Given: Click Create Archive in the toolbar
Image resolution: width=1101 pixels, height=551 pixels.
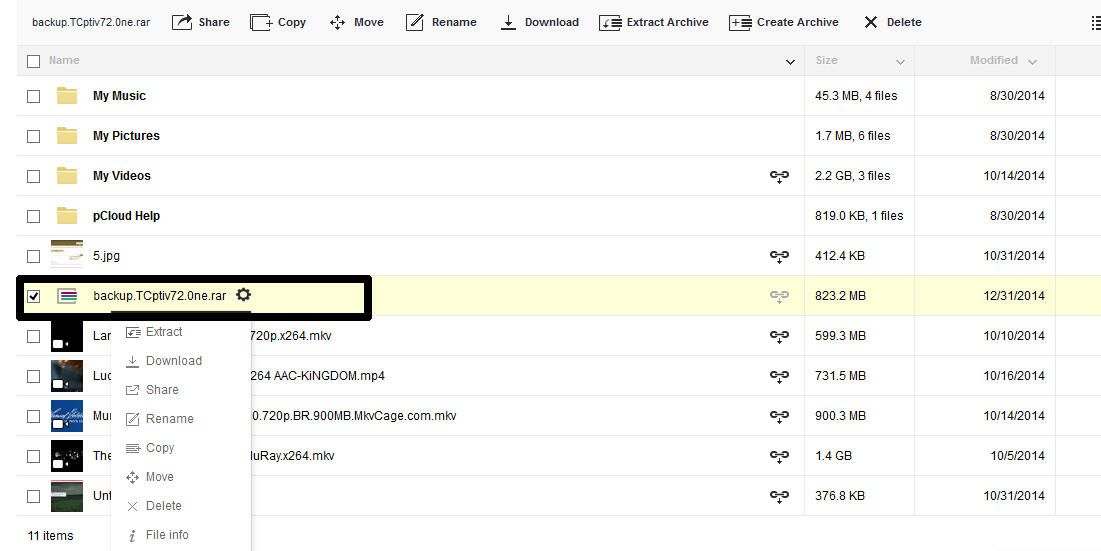Looking at the screenshot, I should [784, 22].
